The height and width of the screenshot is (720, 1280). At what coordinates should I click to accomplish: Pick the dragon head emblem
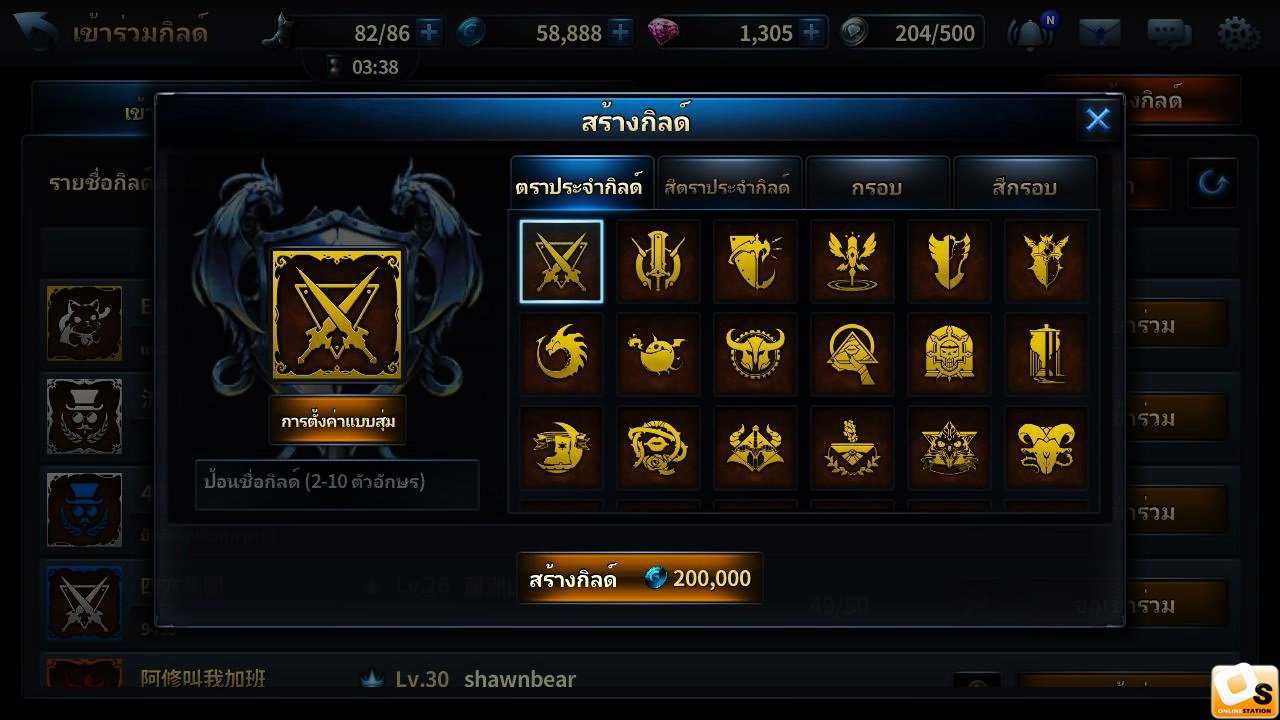561,354
